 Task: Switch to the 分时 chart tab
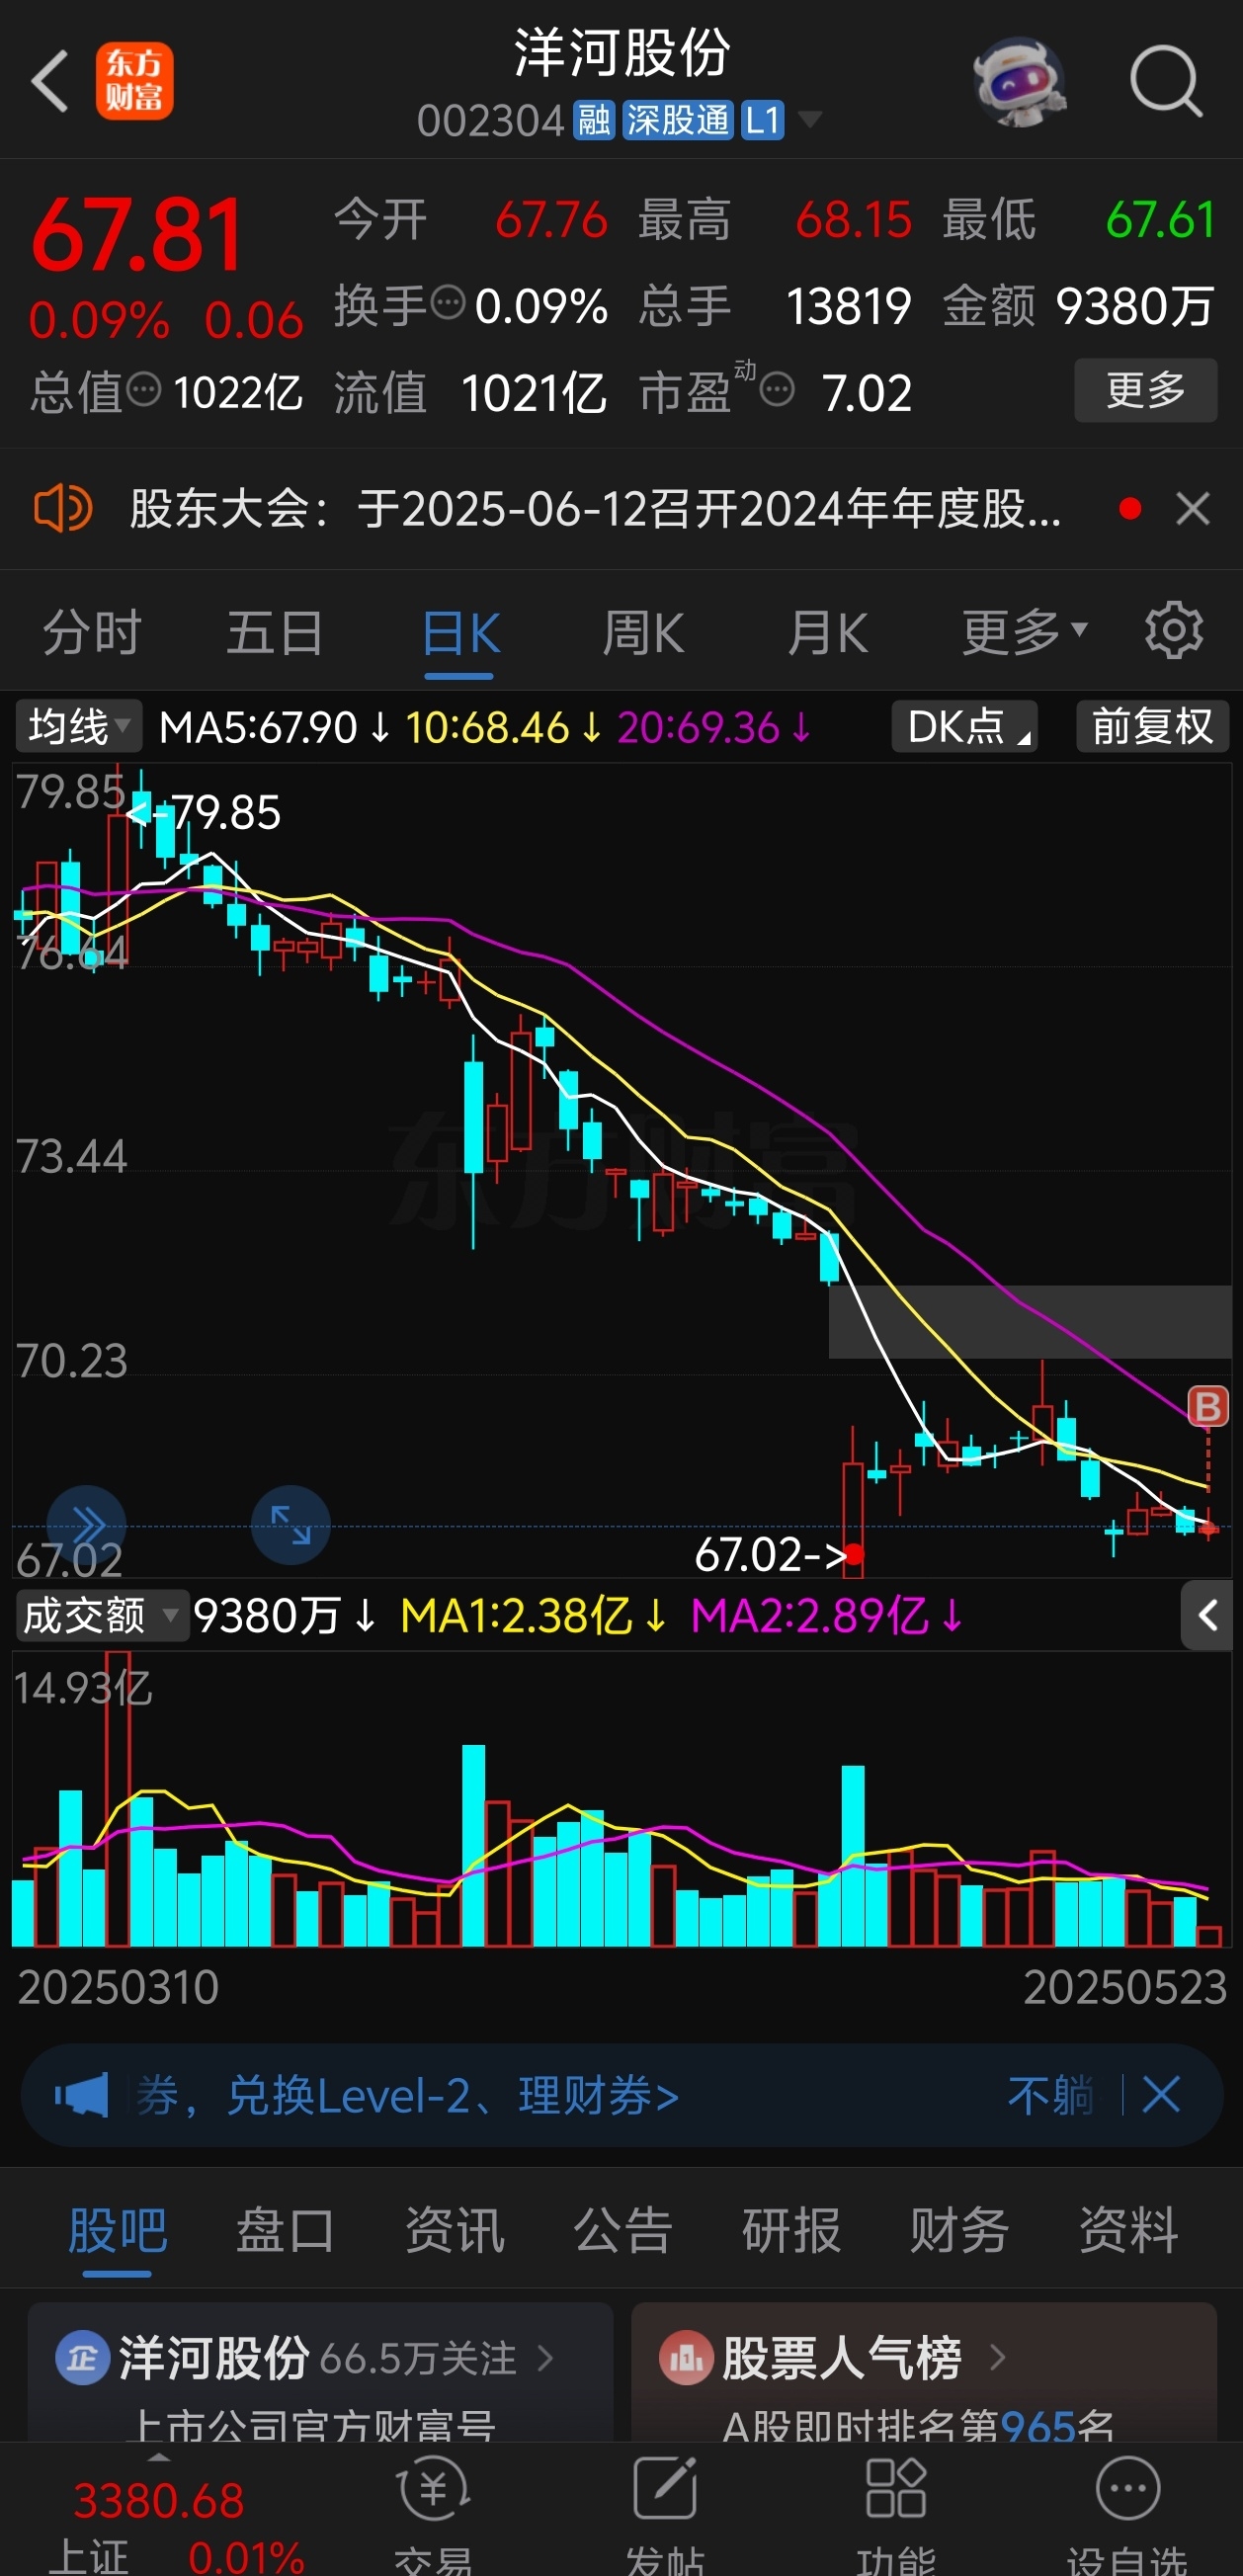(92, 633)
